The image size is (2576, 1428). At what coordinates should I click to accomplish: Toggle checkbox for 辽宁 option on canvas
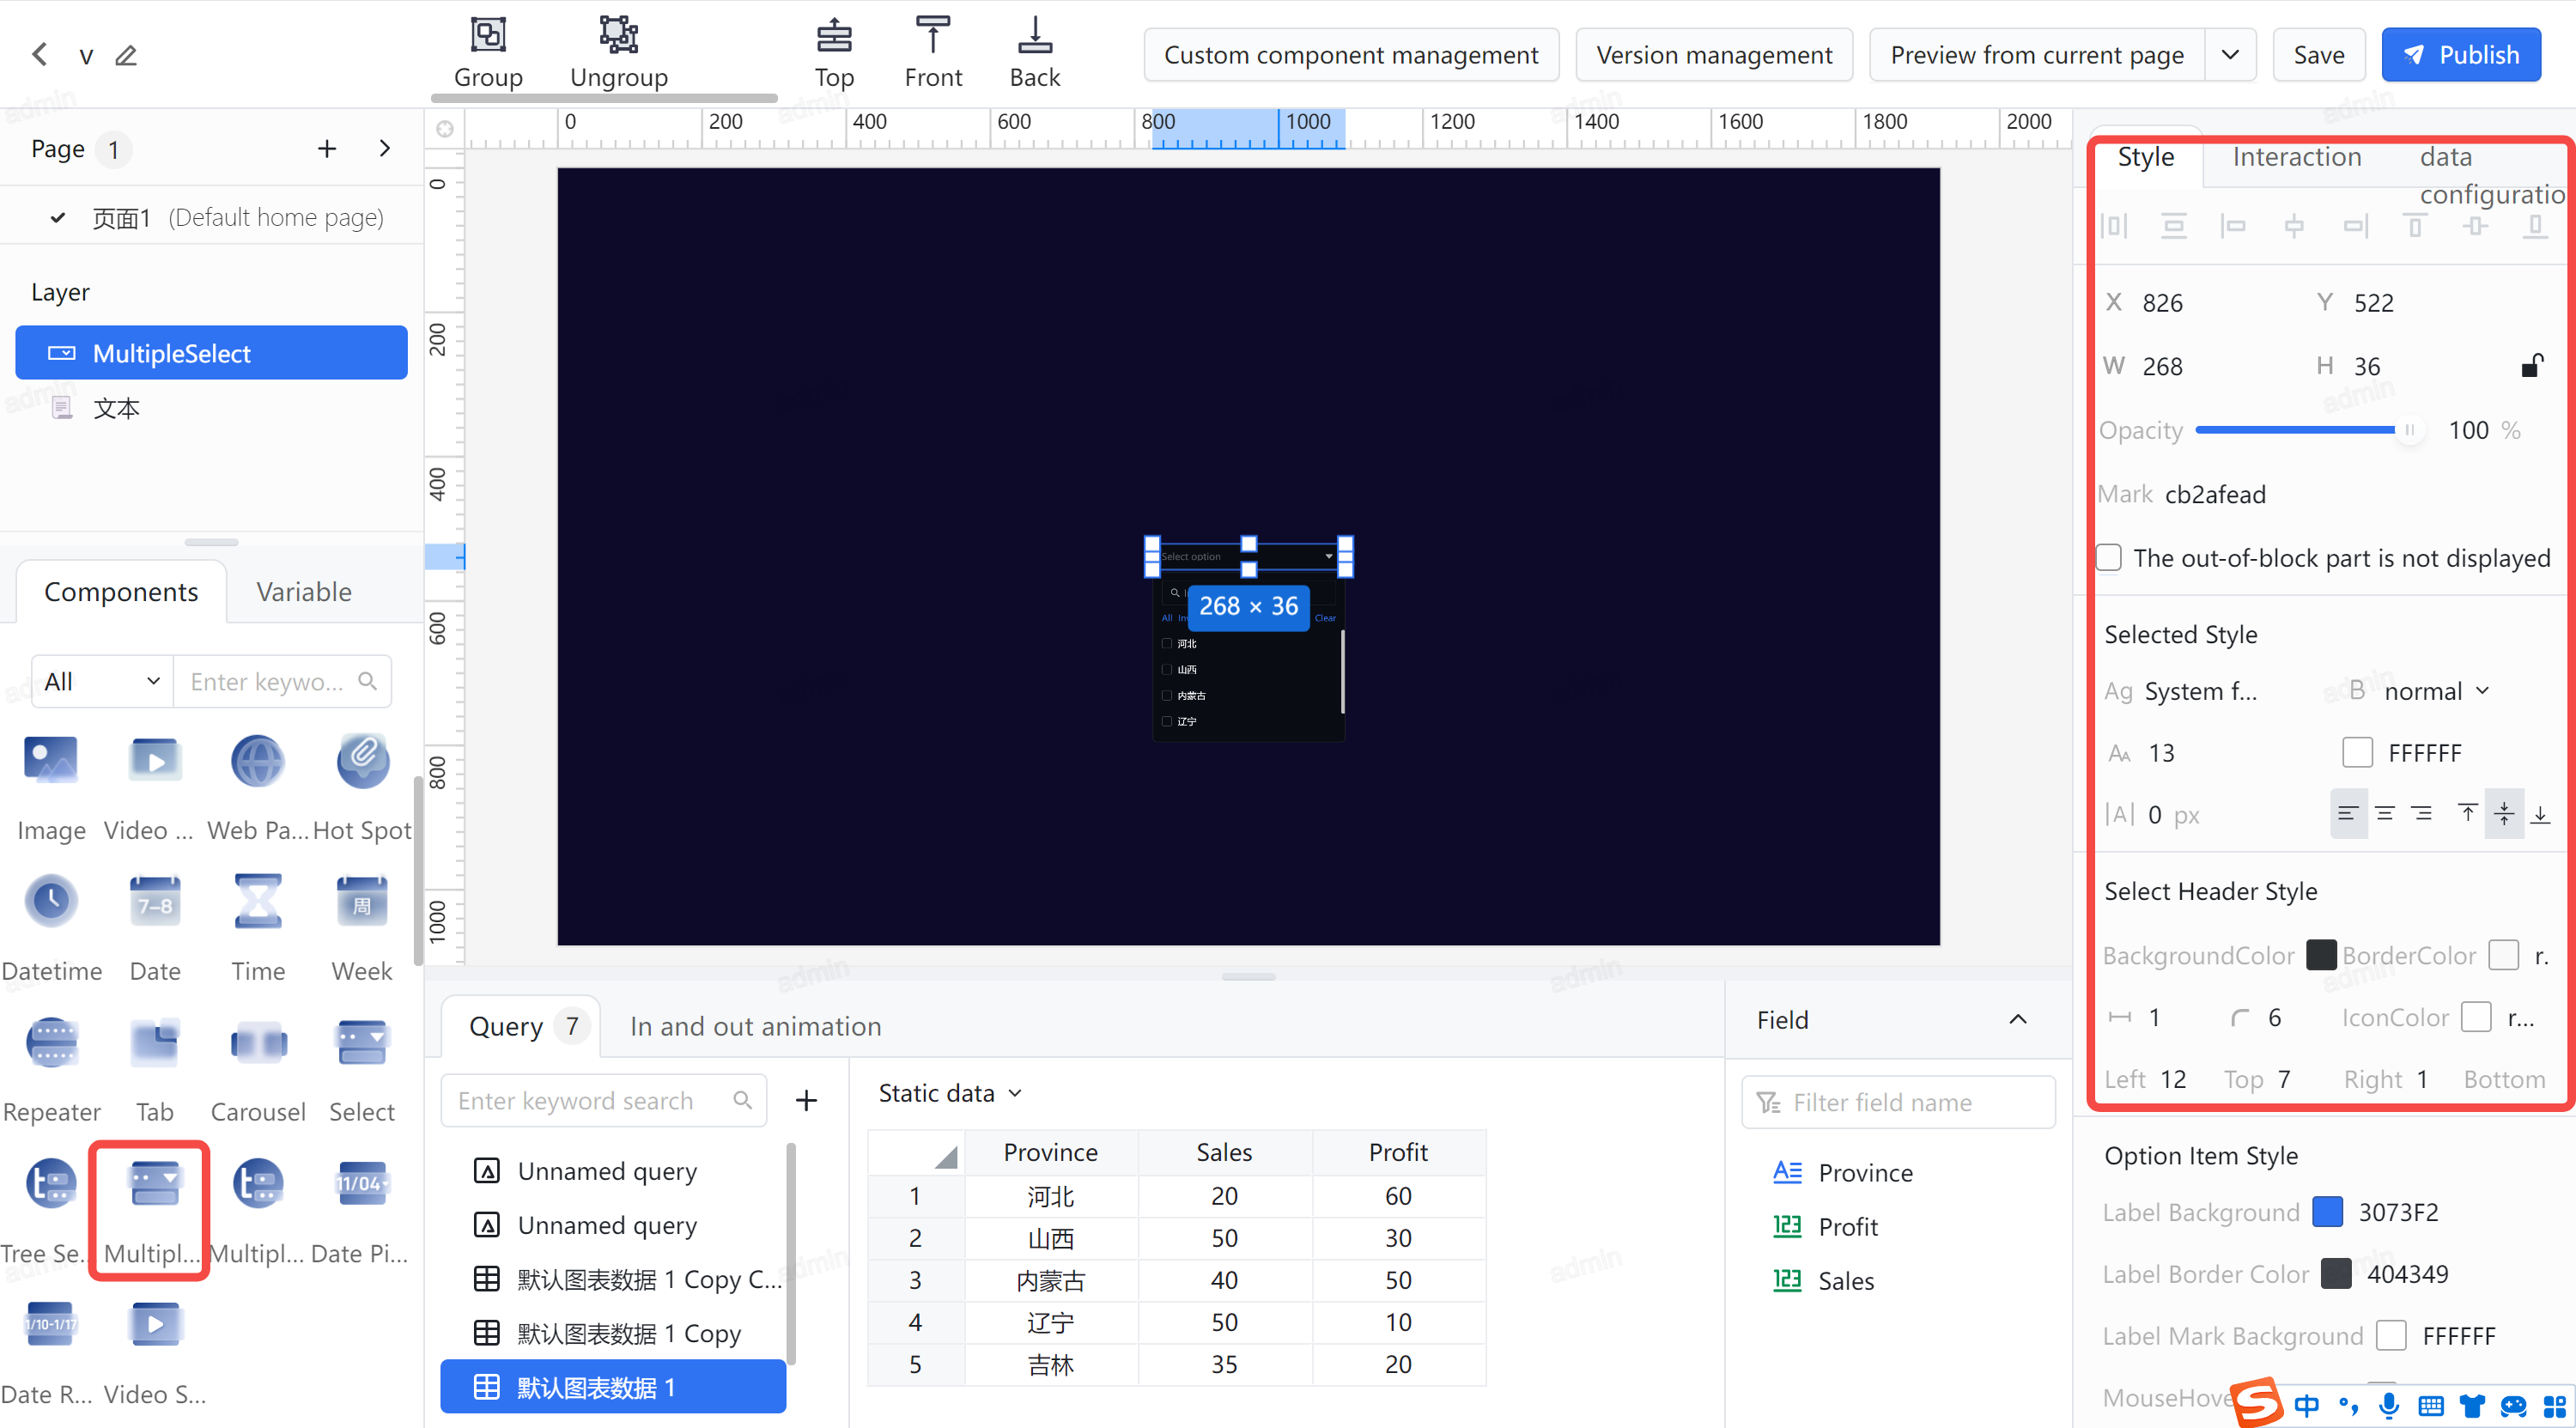click(1166, 721)
